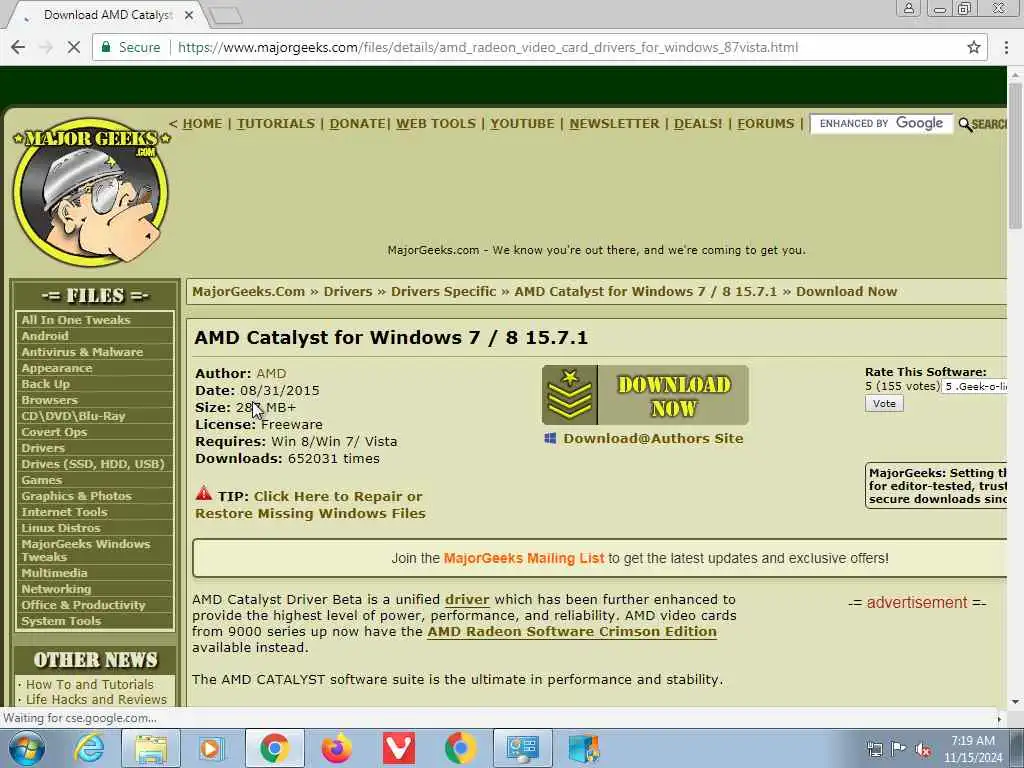Click the search magnifier icon
Screen dimensions: 1024x768
pyautogui.click(x=965, y=124)
